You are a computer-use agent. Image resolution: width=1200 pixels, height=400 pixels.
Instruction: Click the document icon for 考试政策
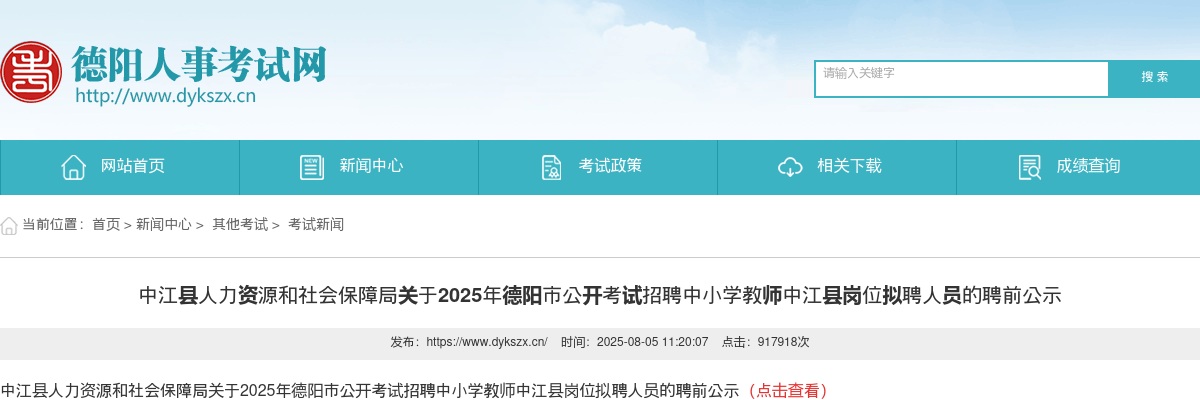tap(551, 167)
